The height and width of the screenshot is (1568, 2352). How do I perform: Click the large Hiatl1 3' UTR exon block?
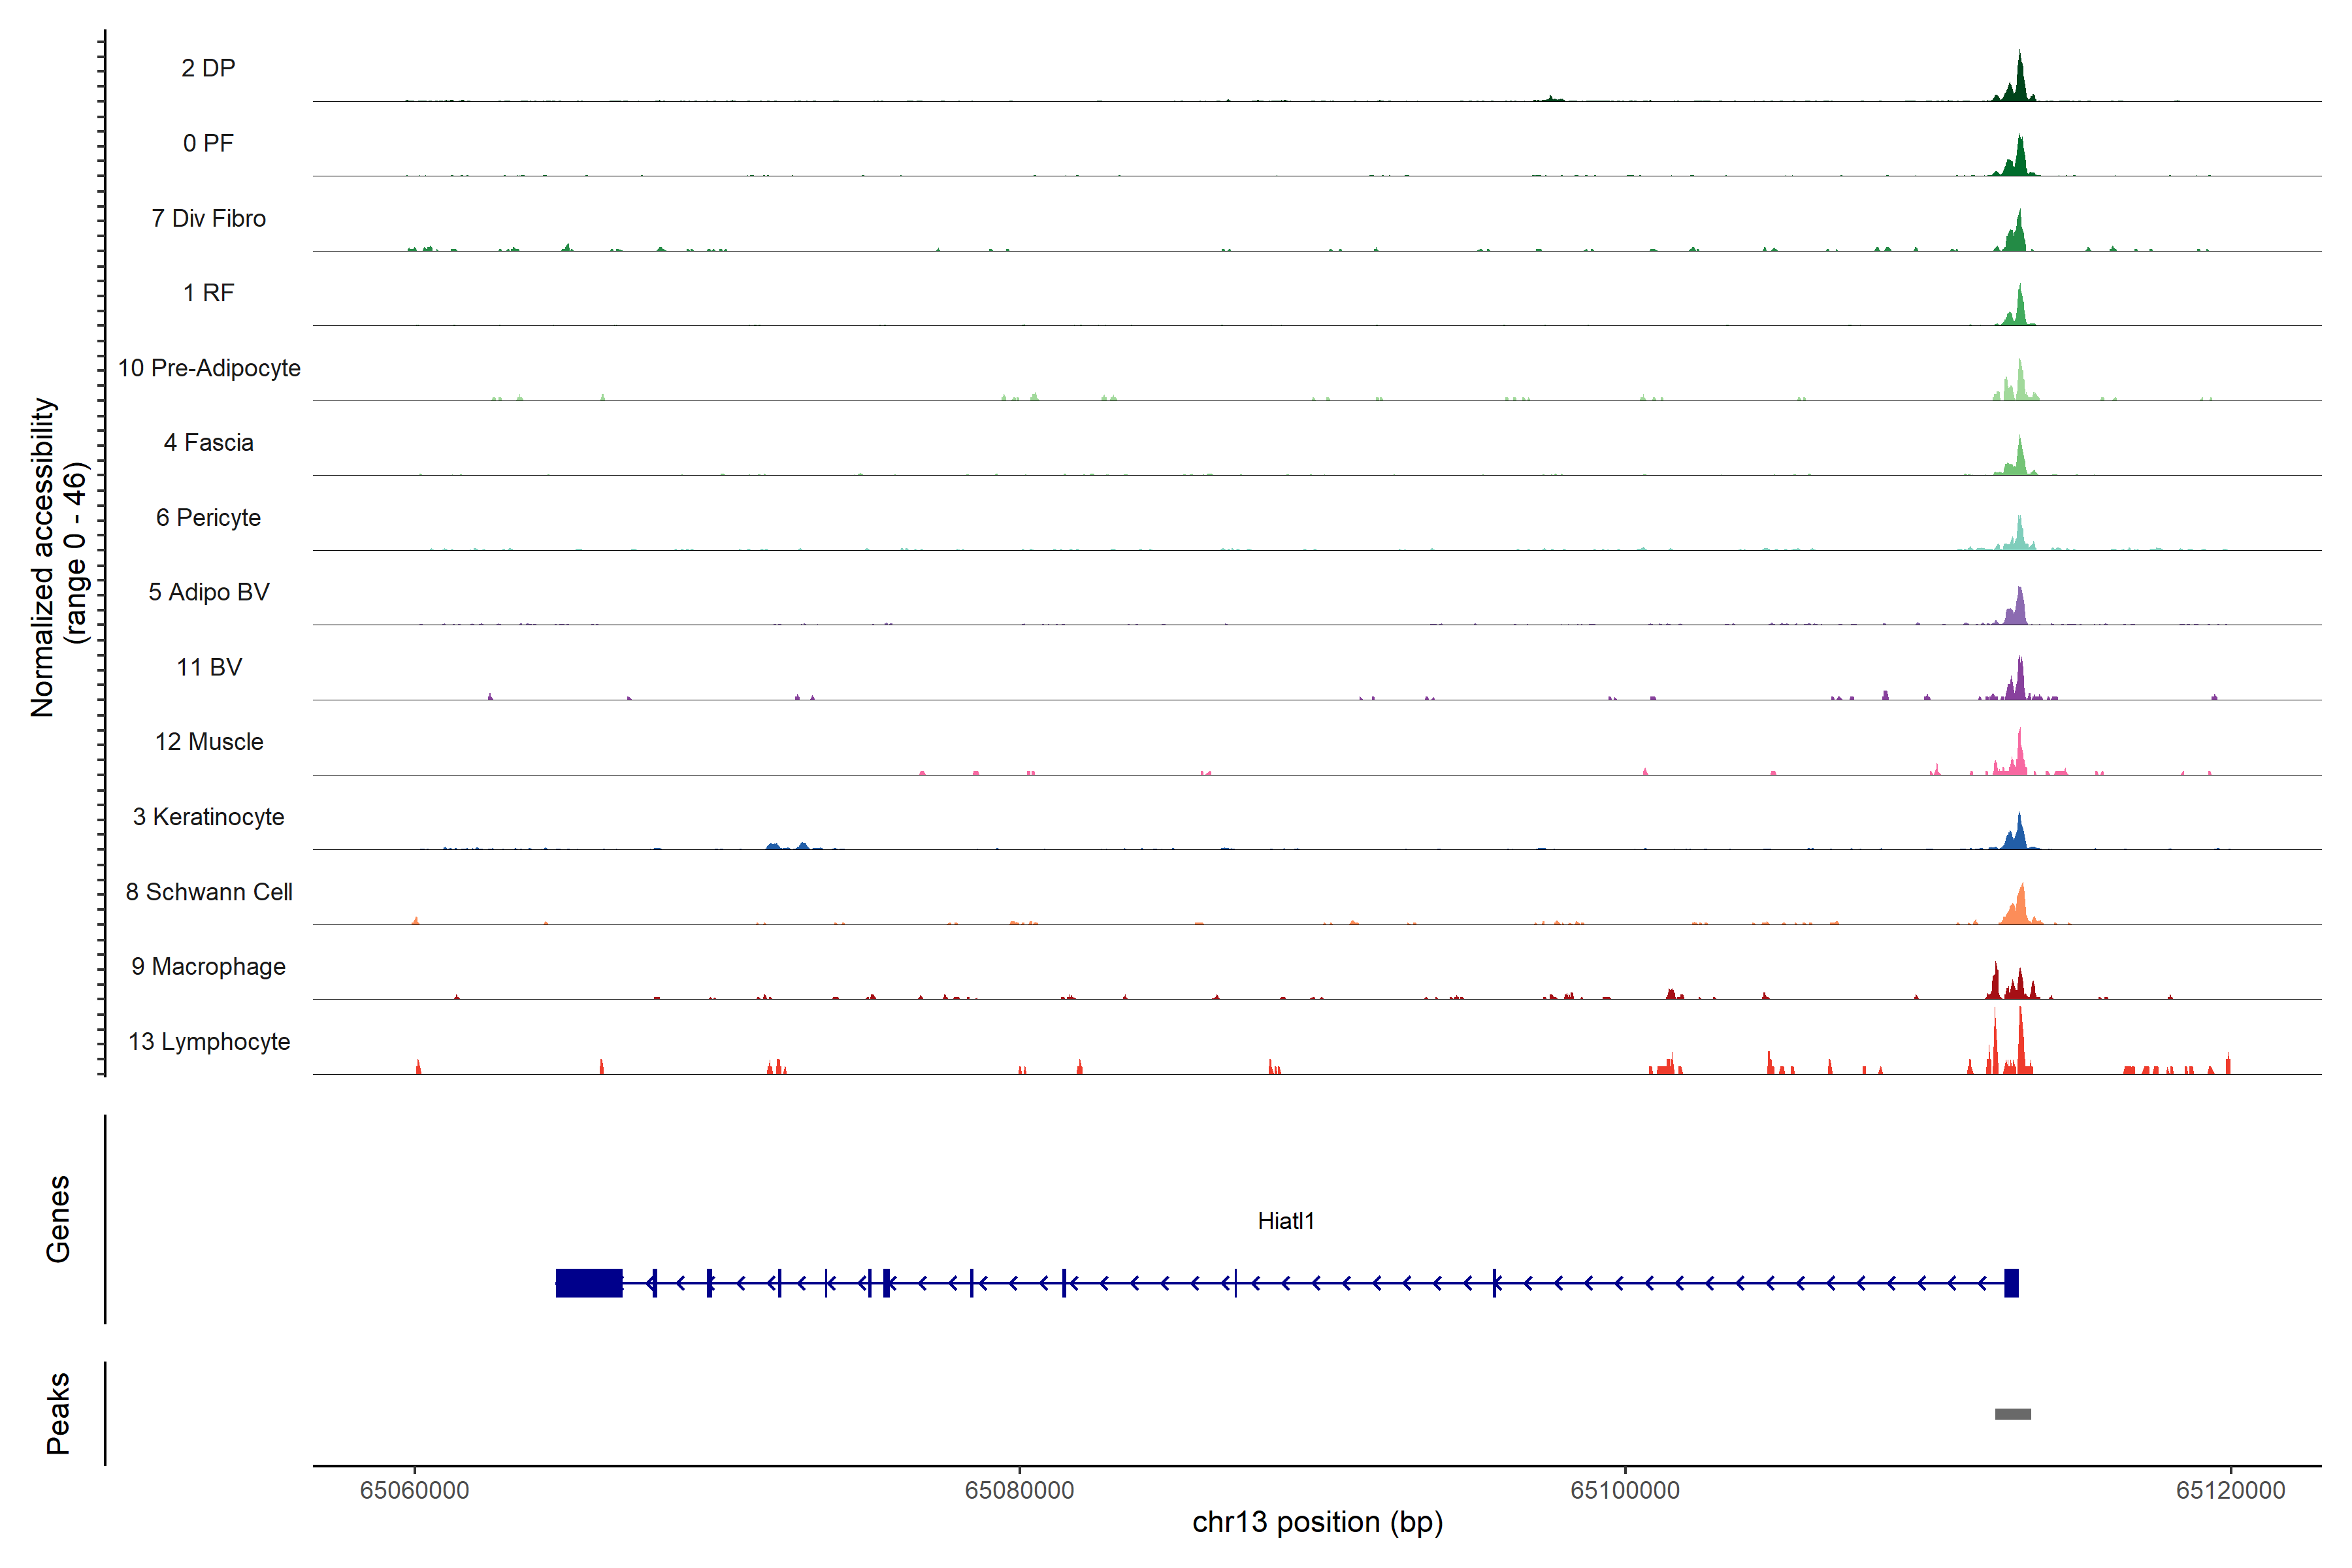click(589, 1283)
